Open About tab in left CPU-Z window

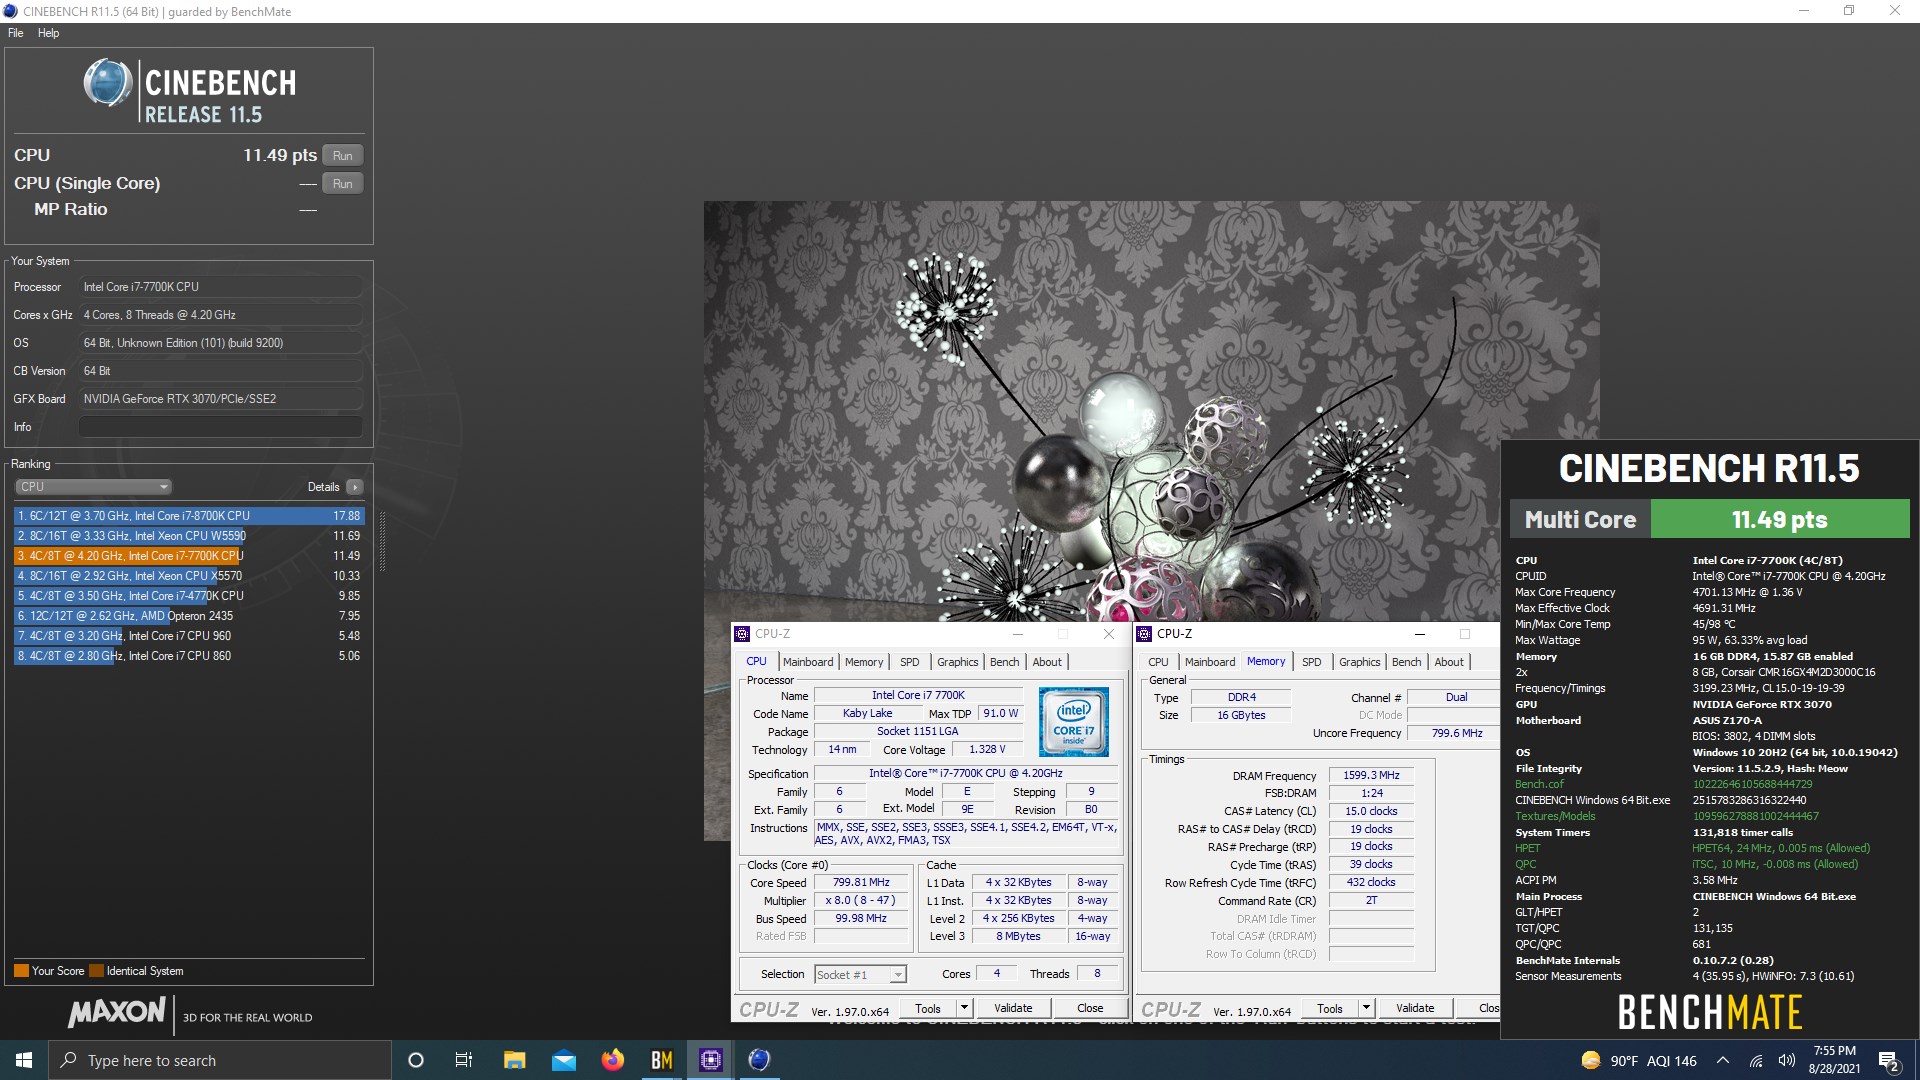tap(1047, 662)
